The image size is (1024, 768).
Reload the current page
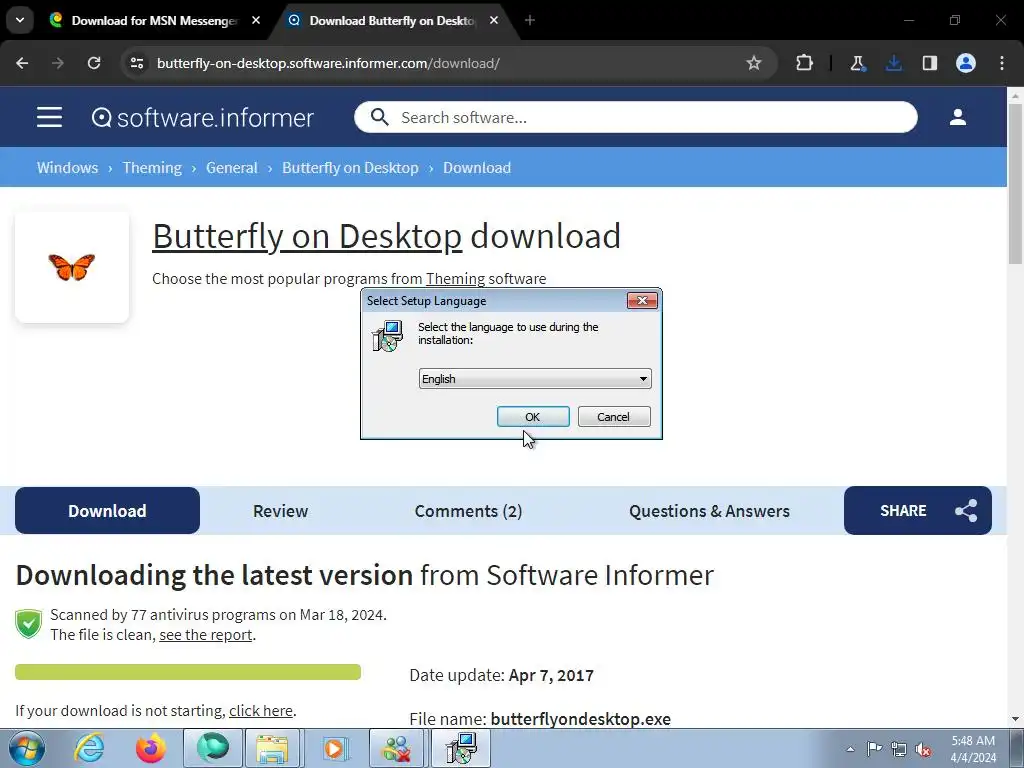coord(94,63)
